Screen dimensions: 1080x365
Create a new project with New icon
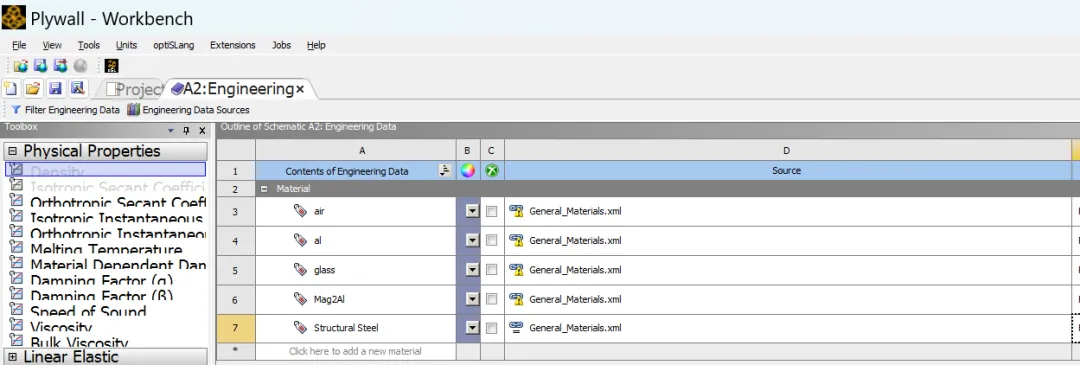11,88
